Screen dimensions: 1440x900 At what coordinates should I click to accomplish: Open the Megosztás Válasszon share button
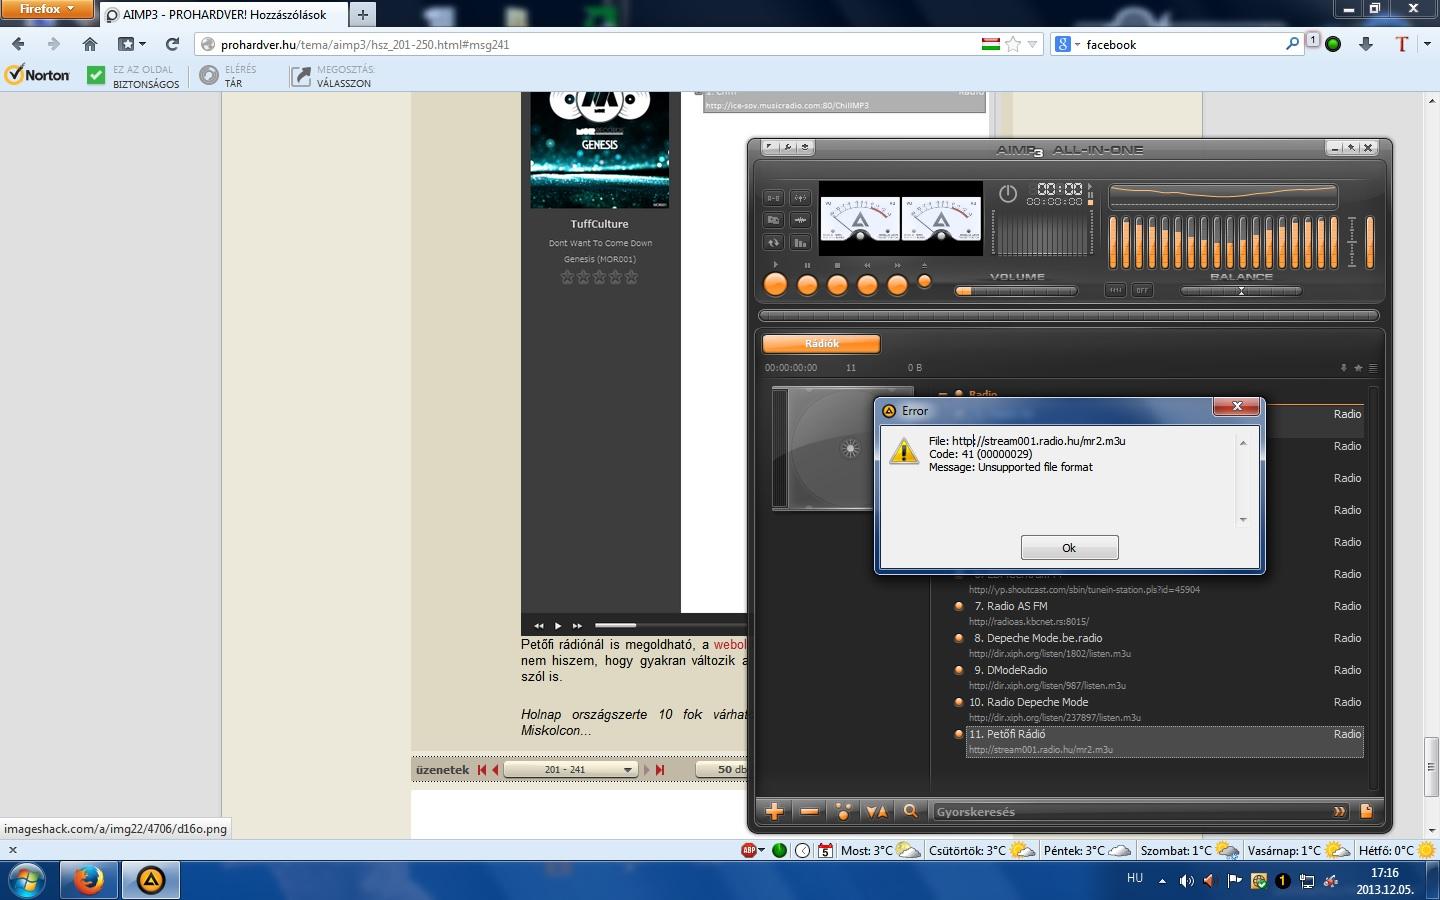(332, 76)
